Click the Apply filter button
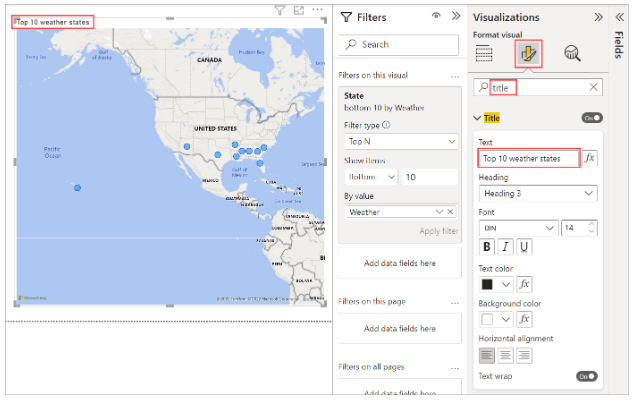The width and height of the screenshot is (635, 402). [438, 231]
